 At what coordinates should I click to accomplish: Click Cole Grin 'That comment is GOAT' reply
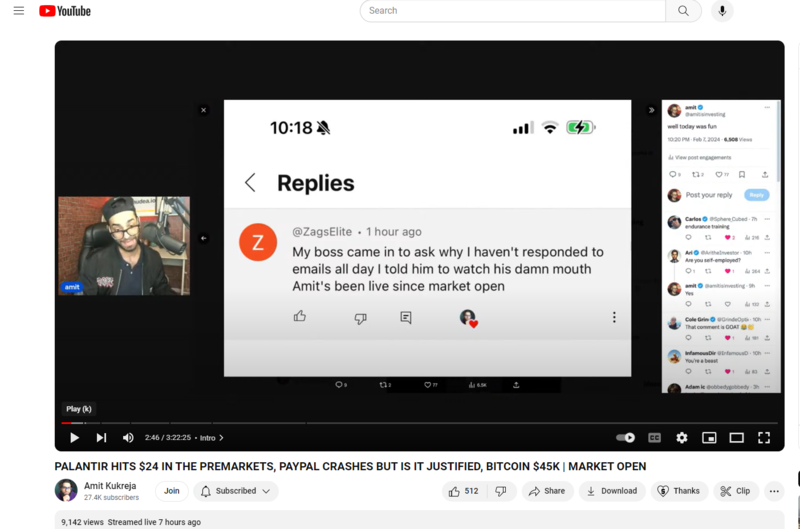pyautogui.click(x=719, y=327)
